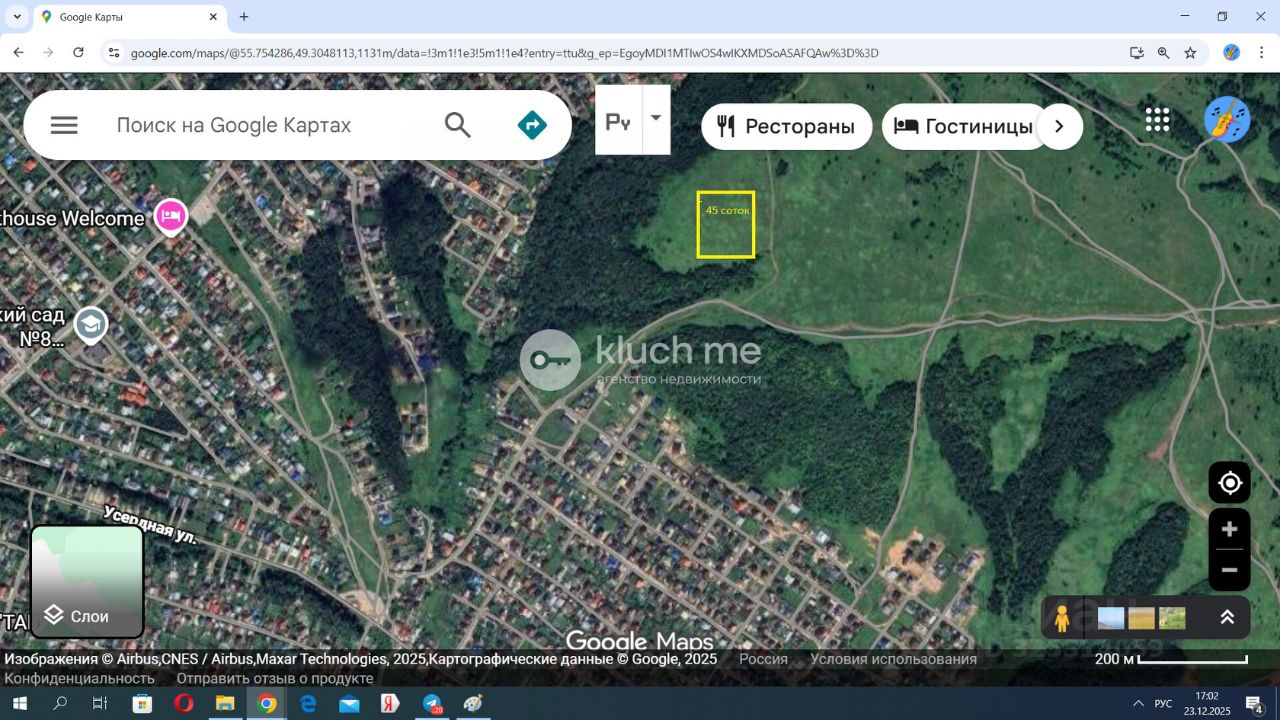Open the Paint app on the taskbar

473,704
